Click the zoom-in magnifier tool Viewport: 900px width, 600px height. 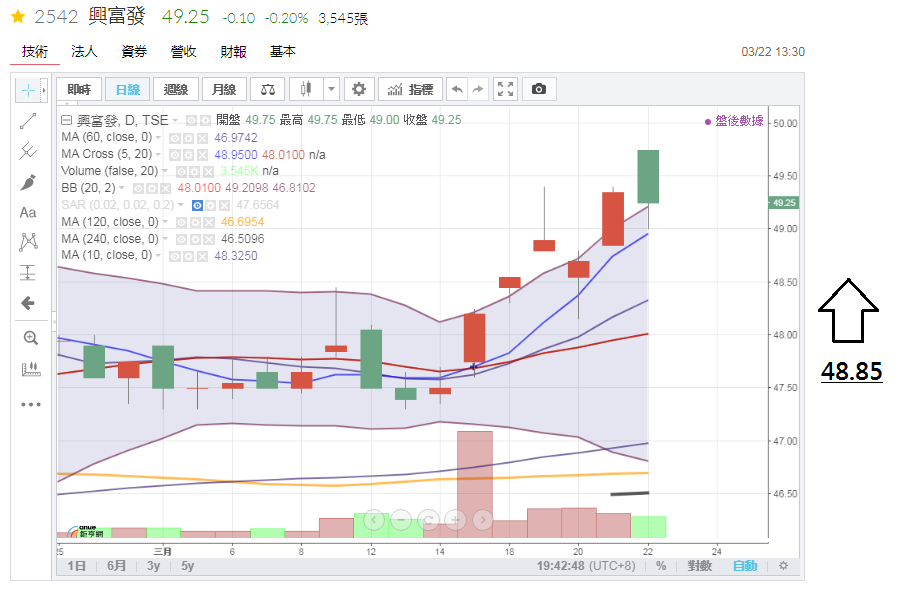click(x=30, y=338)
